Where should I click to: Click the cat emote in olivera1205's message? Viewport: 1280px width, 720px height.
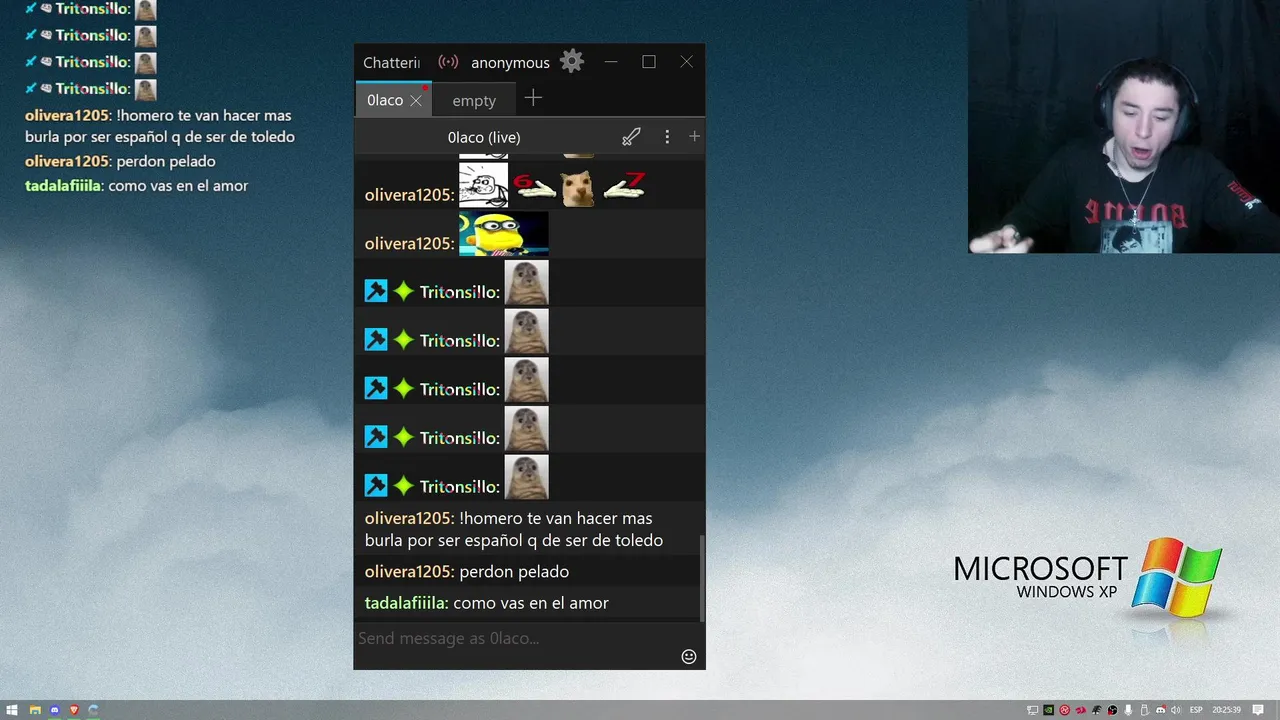coord(577,187)
